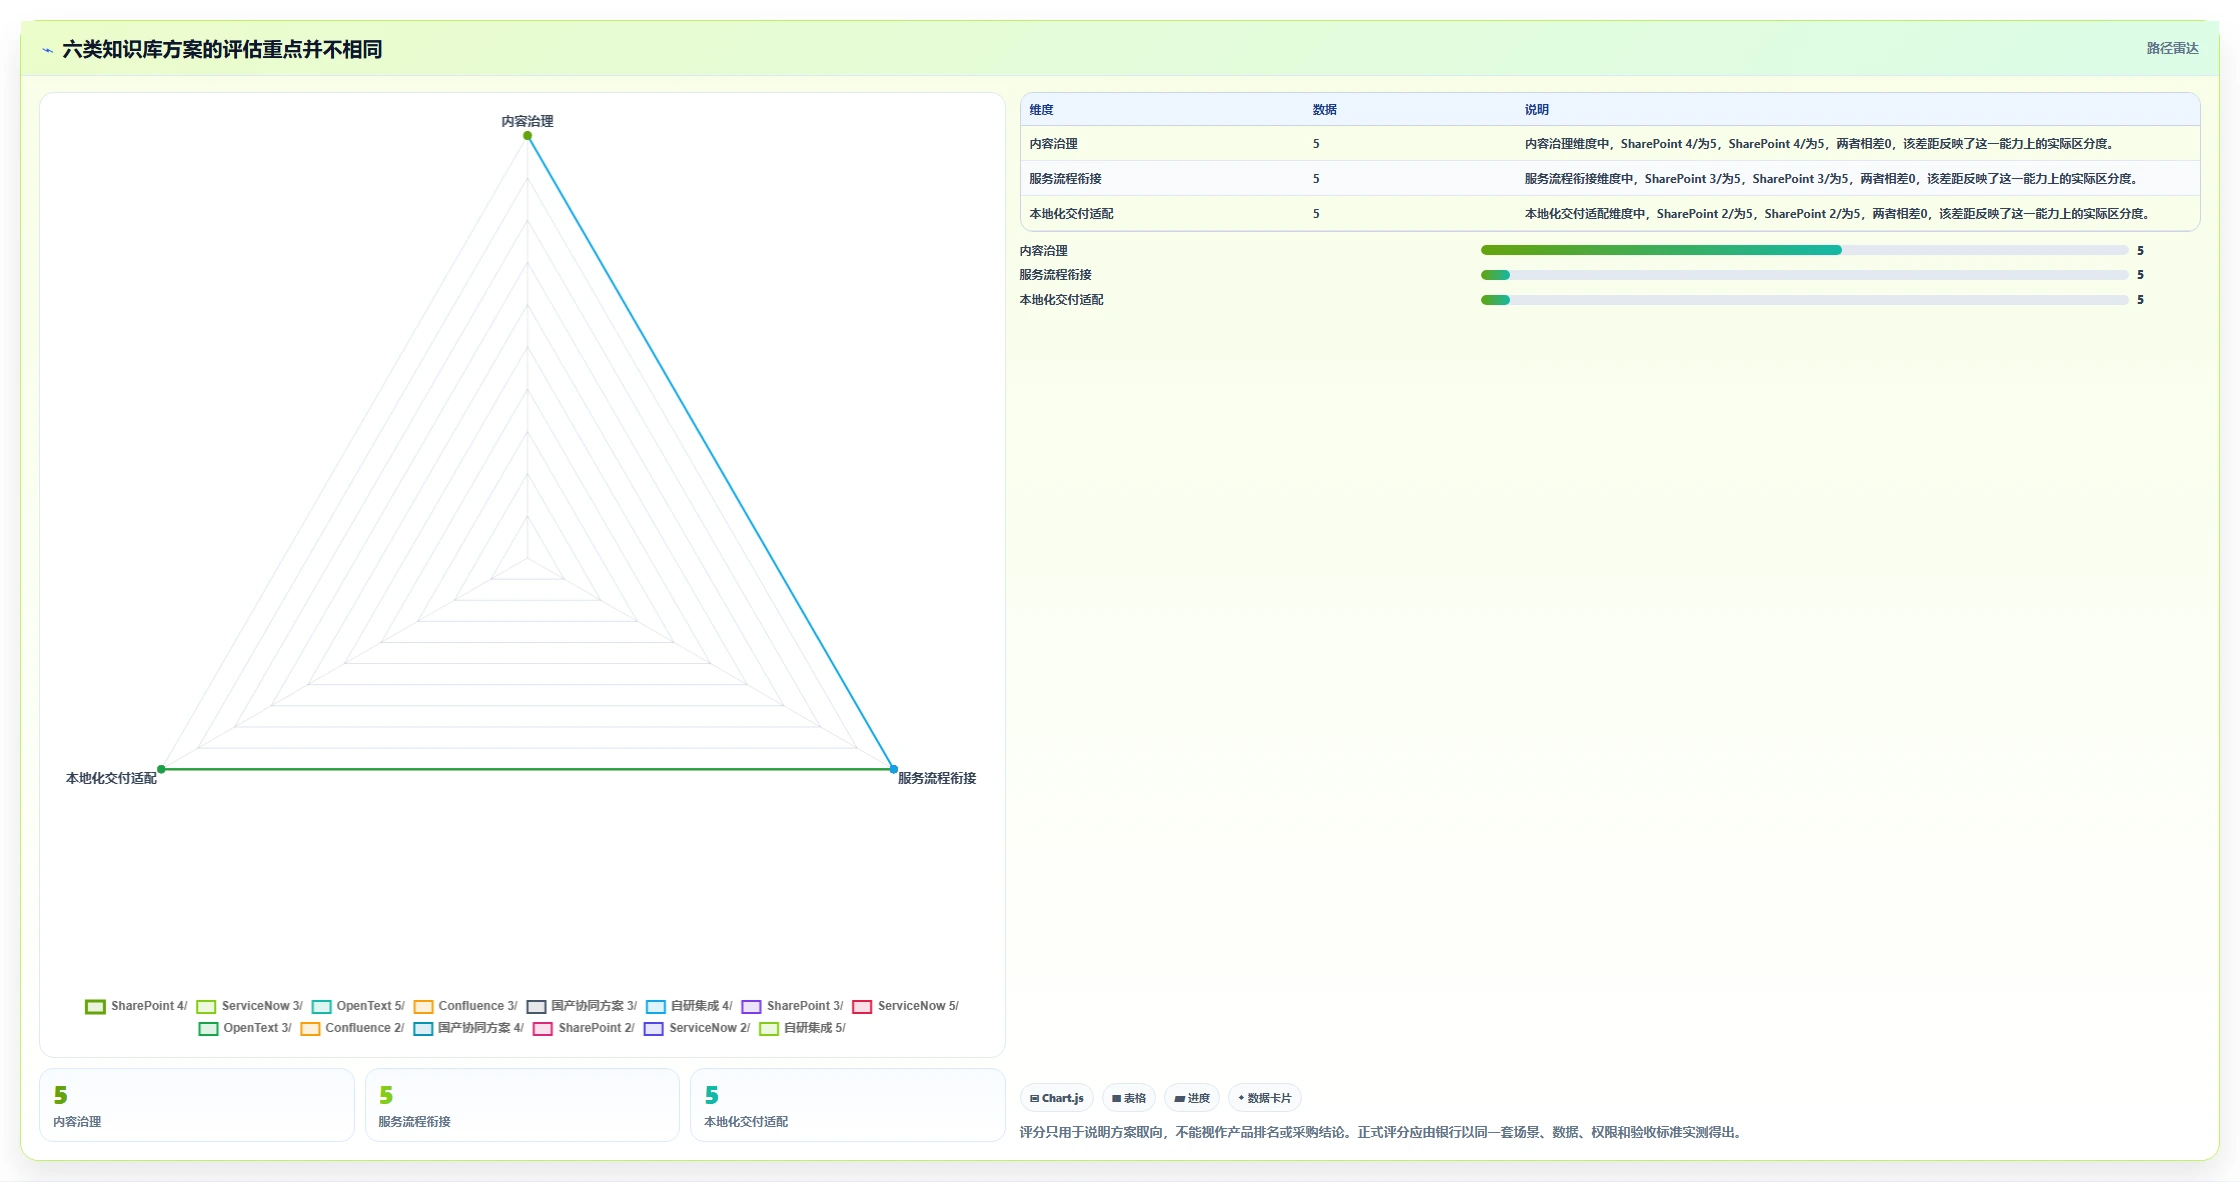The image size is (2240, 1182).
Task: Click the footnote starting 评分只用于说明方案取向
Action: (x=1382, y=1133)
